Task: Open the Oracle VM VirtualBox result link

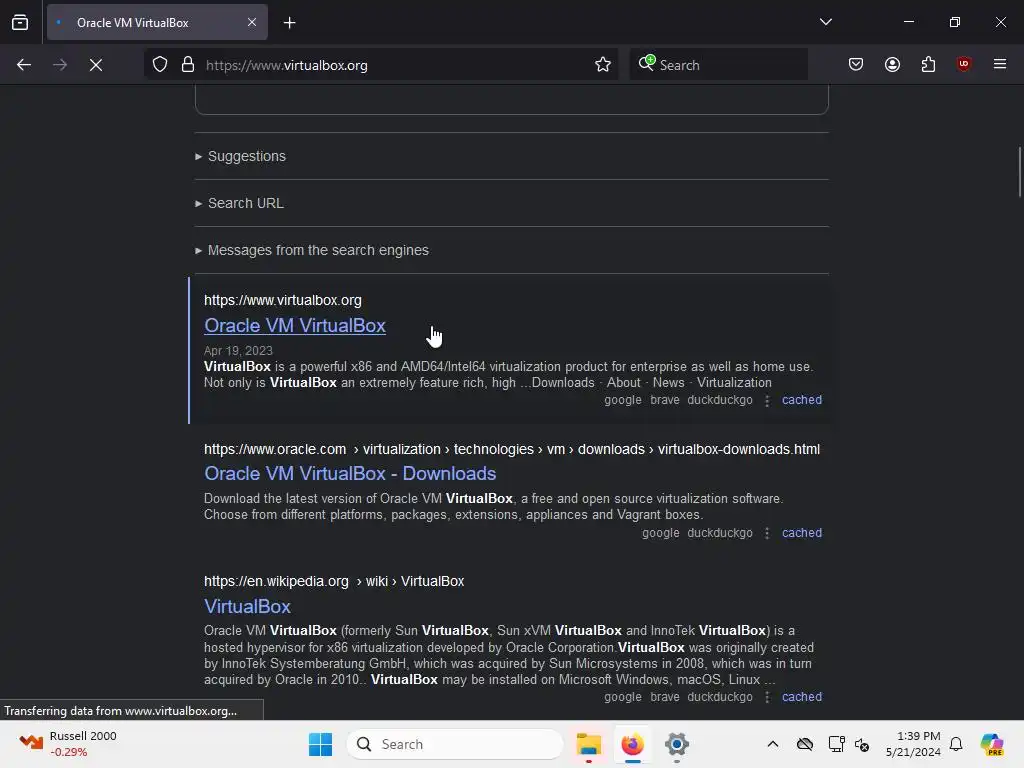Action: pos(295,325)
